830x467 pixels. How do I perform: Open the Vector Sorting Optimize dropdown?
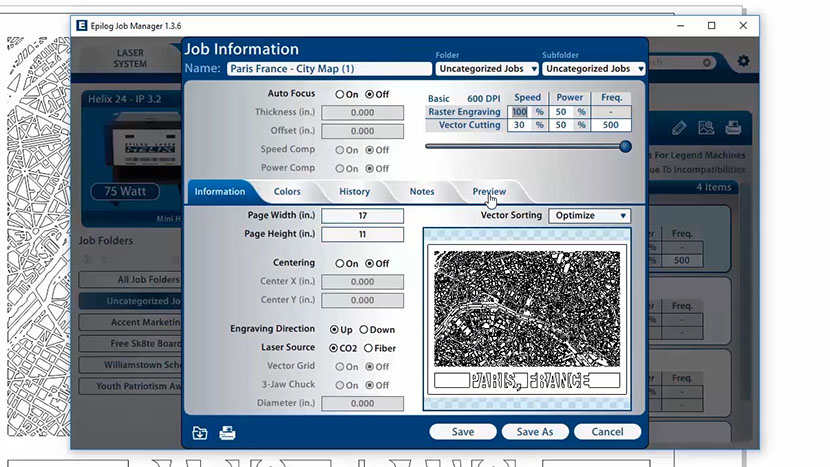pyautogui.click(x=589, y=216)
